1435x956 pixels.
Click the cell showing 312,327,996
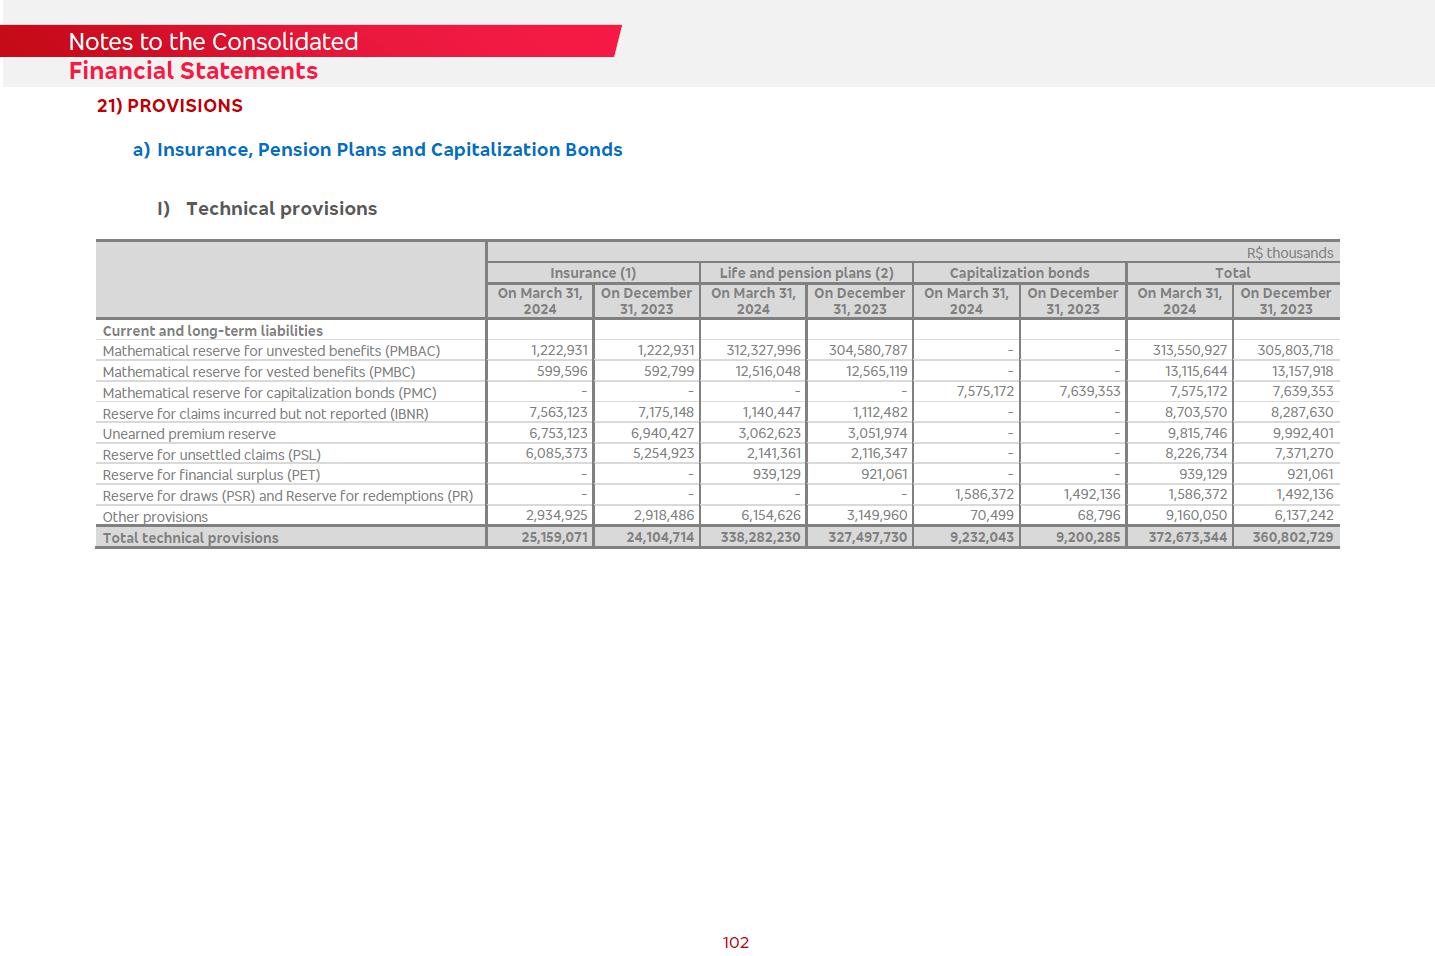coord(763,351)
